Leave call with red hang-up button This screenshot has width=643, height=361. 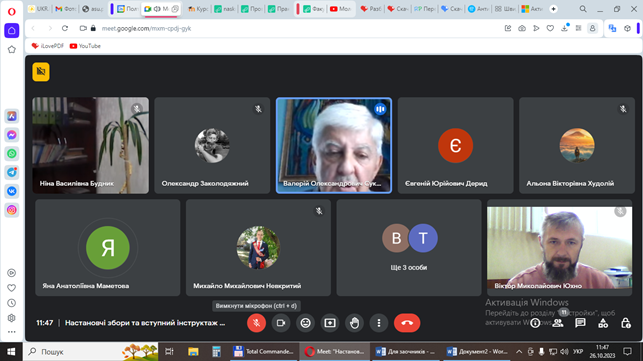coord(407,323)
